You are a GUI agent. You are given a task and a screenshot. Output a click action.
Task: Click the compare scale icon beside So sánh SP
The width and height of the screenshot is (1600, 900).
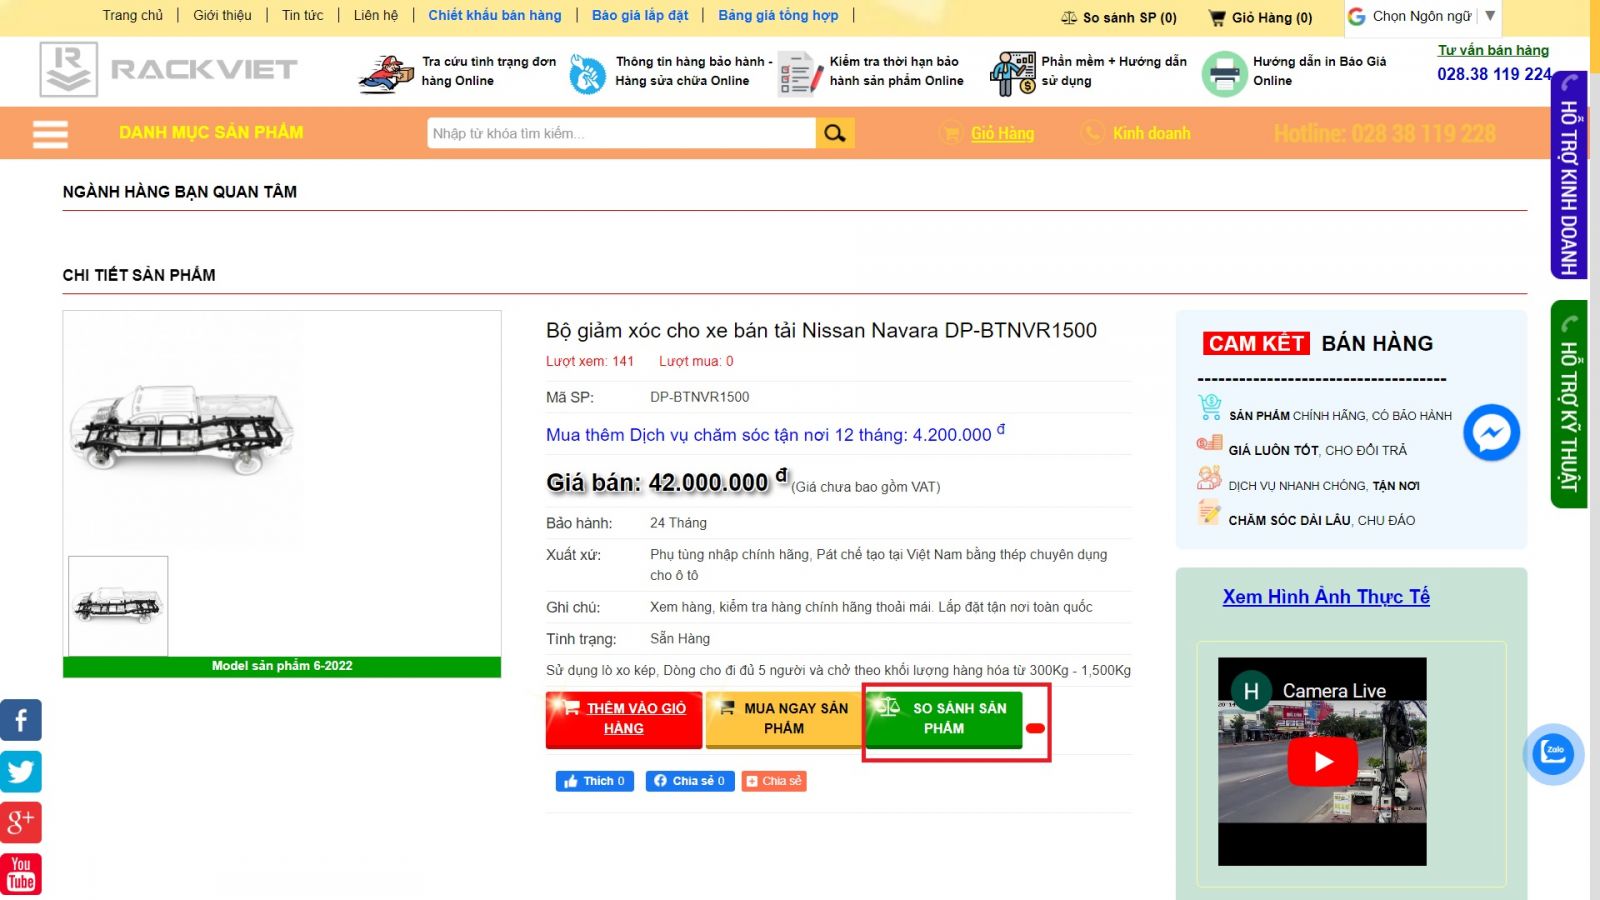tap(1069, 17)
